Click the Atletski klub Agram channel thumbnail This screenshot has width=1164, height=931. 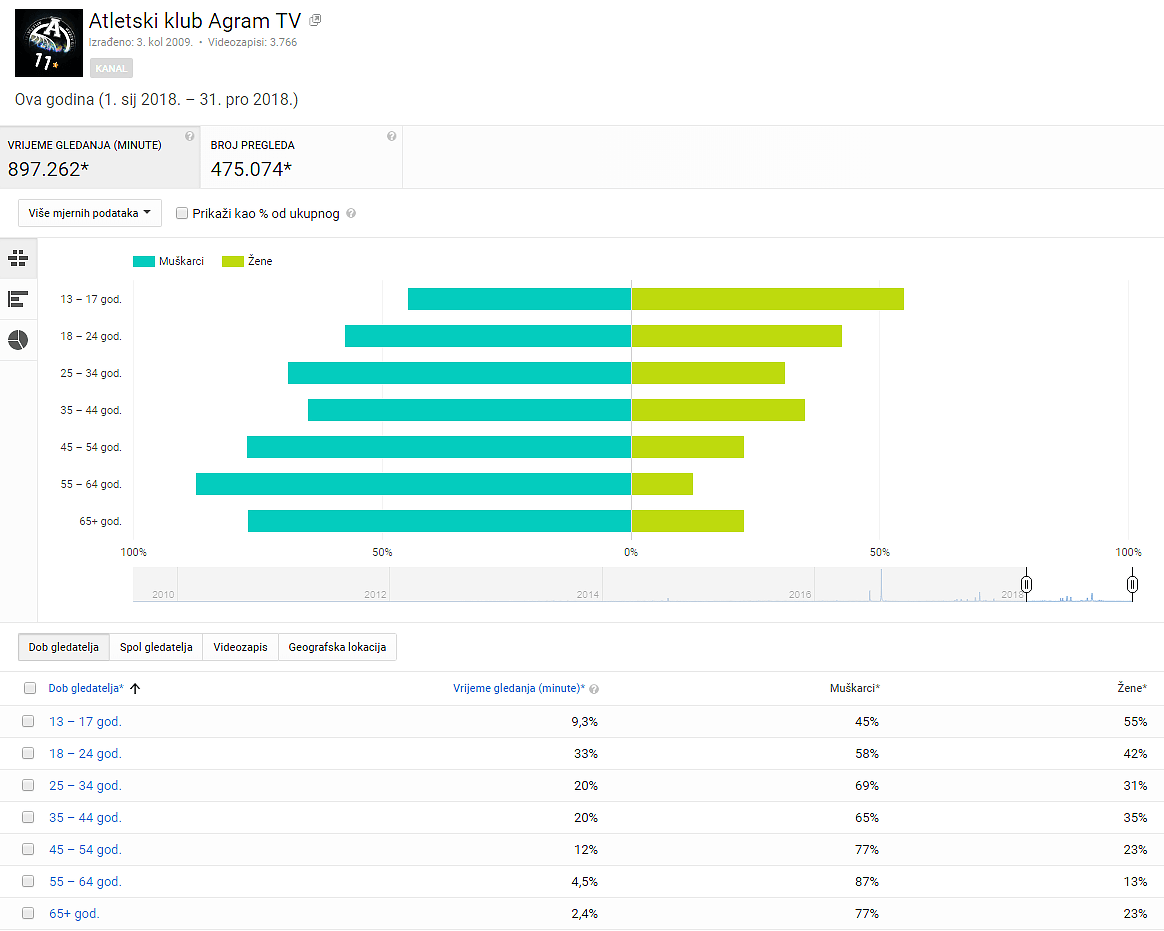pyautogui.click(x=49, y=42)
